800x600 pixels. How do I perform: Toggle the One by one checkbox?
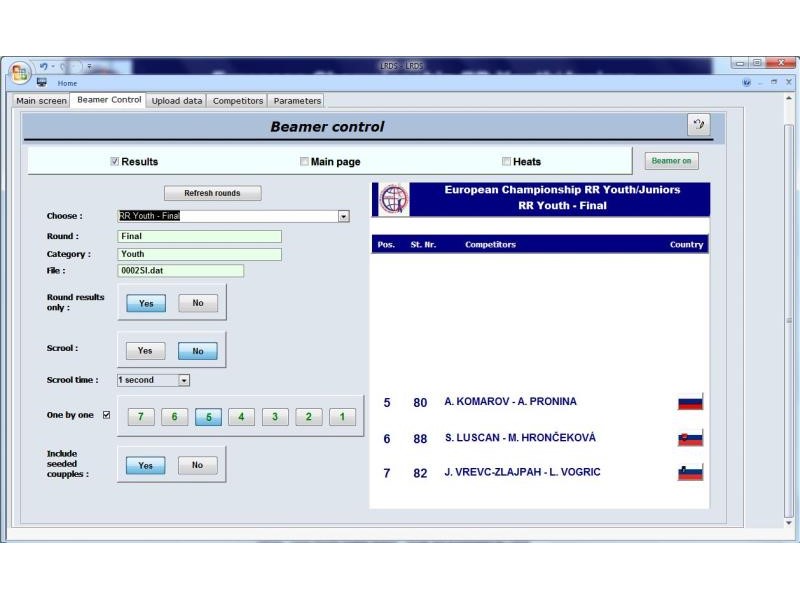[x=107, y=415]
